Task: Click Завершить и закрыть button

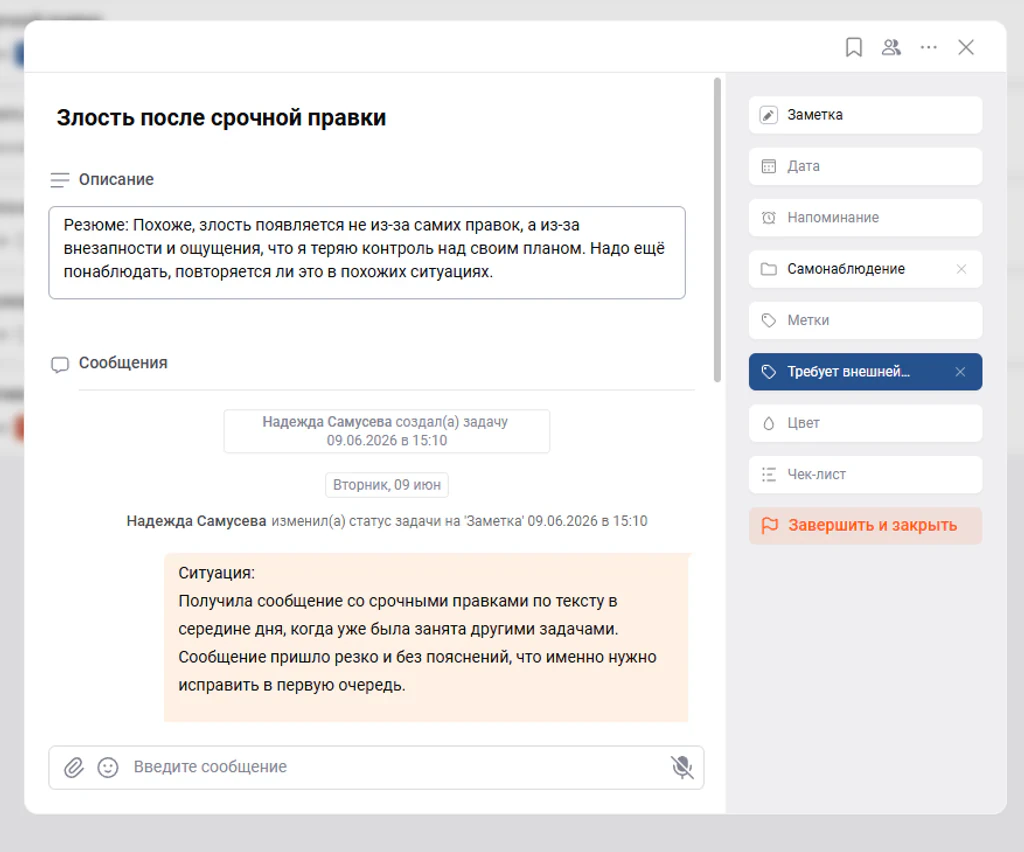Action: point(865,526)
